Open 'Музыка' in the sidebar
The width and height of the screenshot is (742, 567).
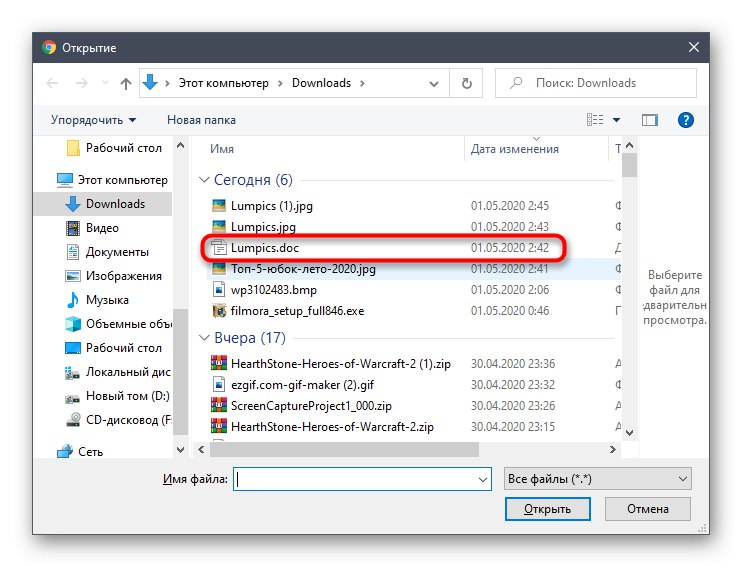click(x=97, y=300)
